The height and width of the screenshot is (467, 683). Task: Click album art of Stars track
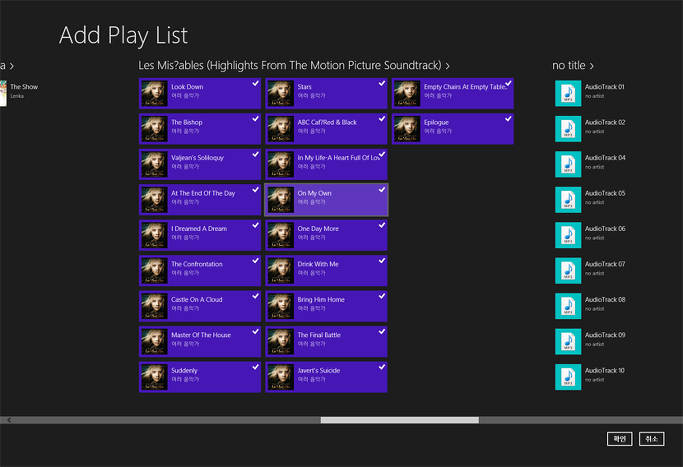[x=280, y=93]
